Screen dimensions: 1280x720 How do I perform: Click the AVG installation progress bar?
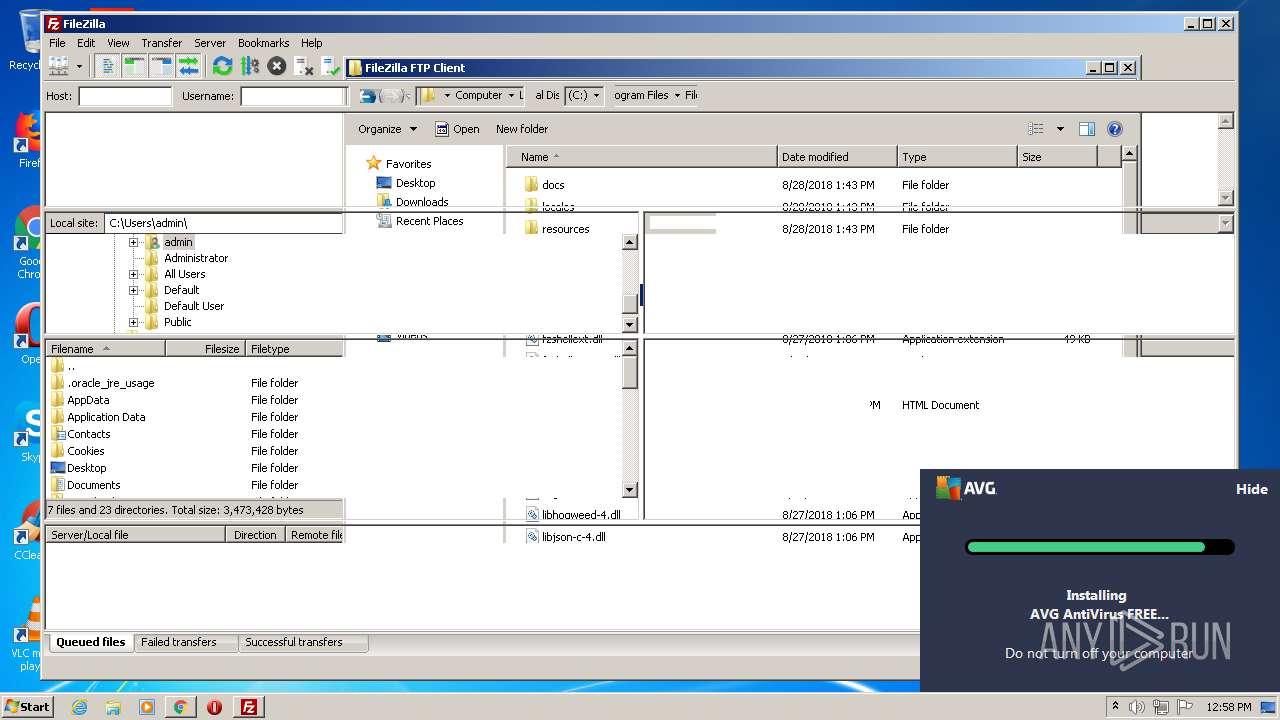pyautogui.click(x=1100, y=547)
